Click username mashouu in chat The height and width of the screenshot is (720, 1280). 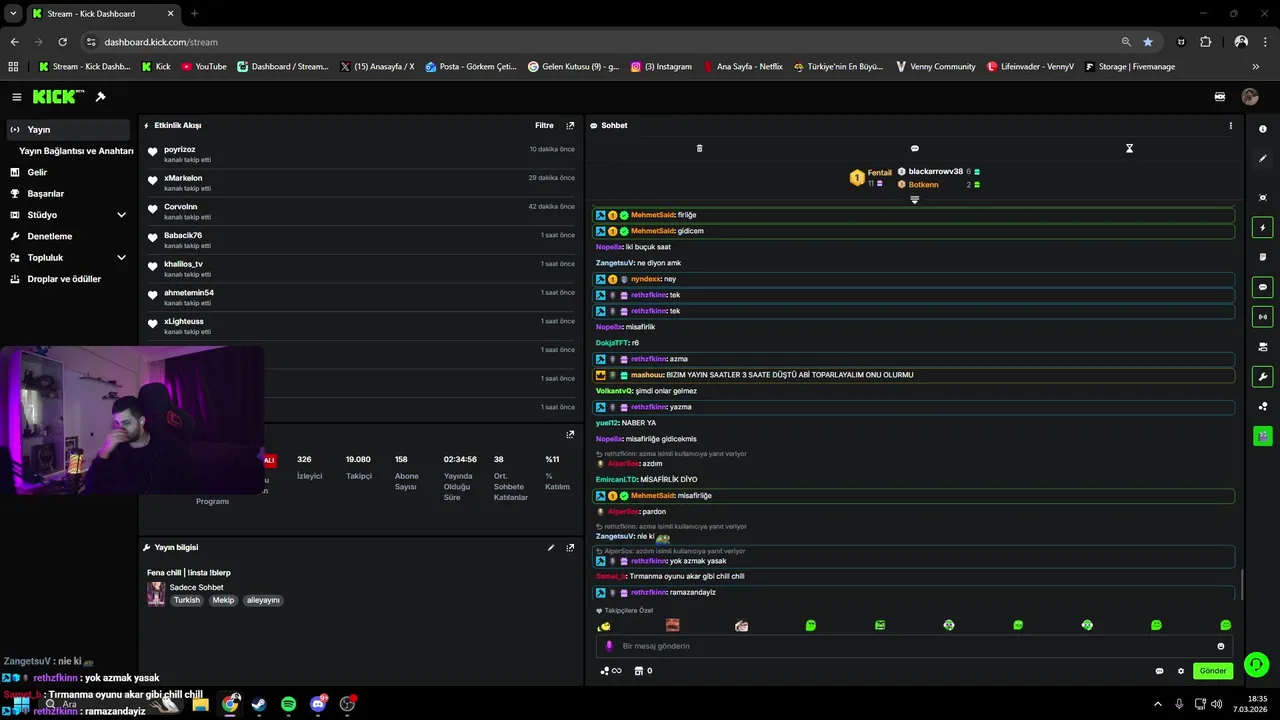coord(647,375)
